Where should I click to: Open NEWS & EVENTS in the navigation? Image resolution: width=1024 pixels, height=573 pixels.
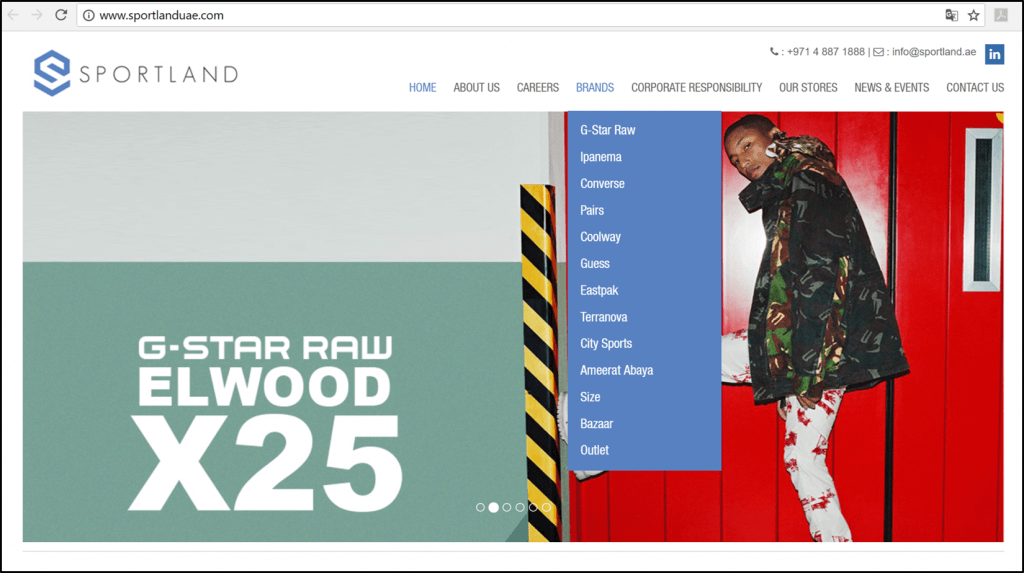892,88
